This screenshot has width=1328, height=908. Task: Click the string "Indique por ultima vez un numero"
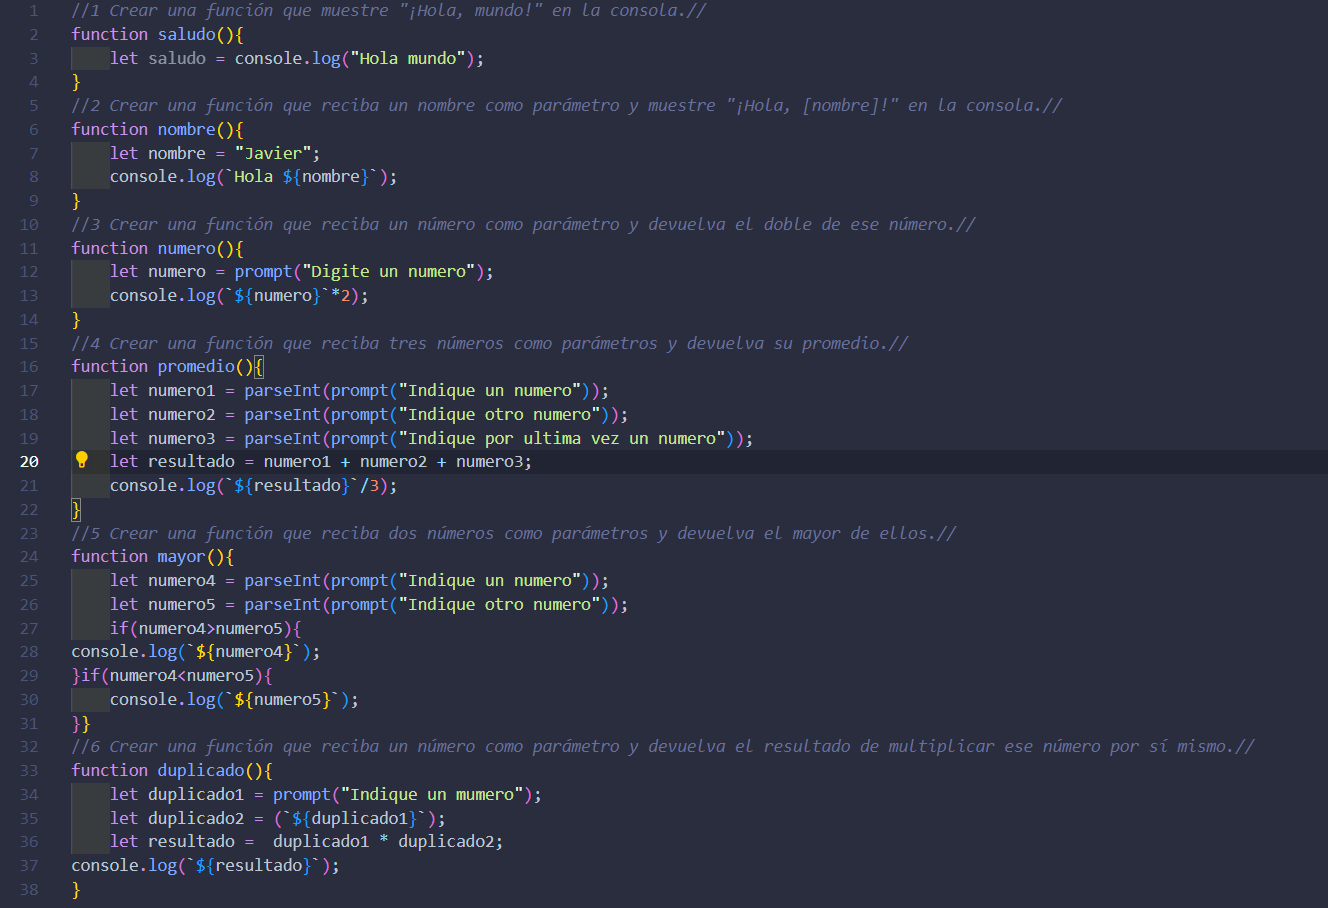click(562, 438)
